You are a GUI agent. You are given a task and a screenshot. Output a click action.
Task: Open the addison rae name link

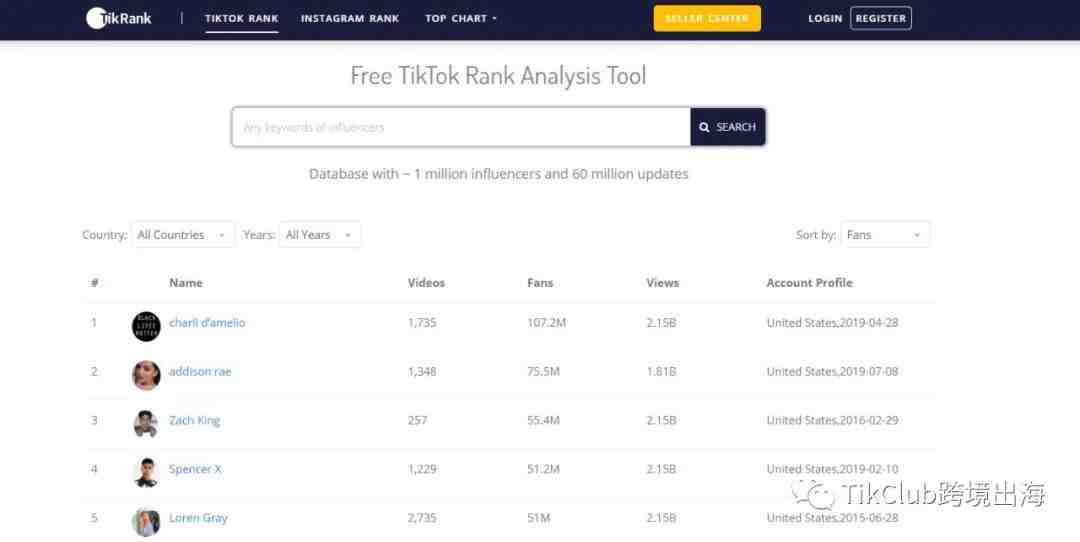coord(200,371)
